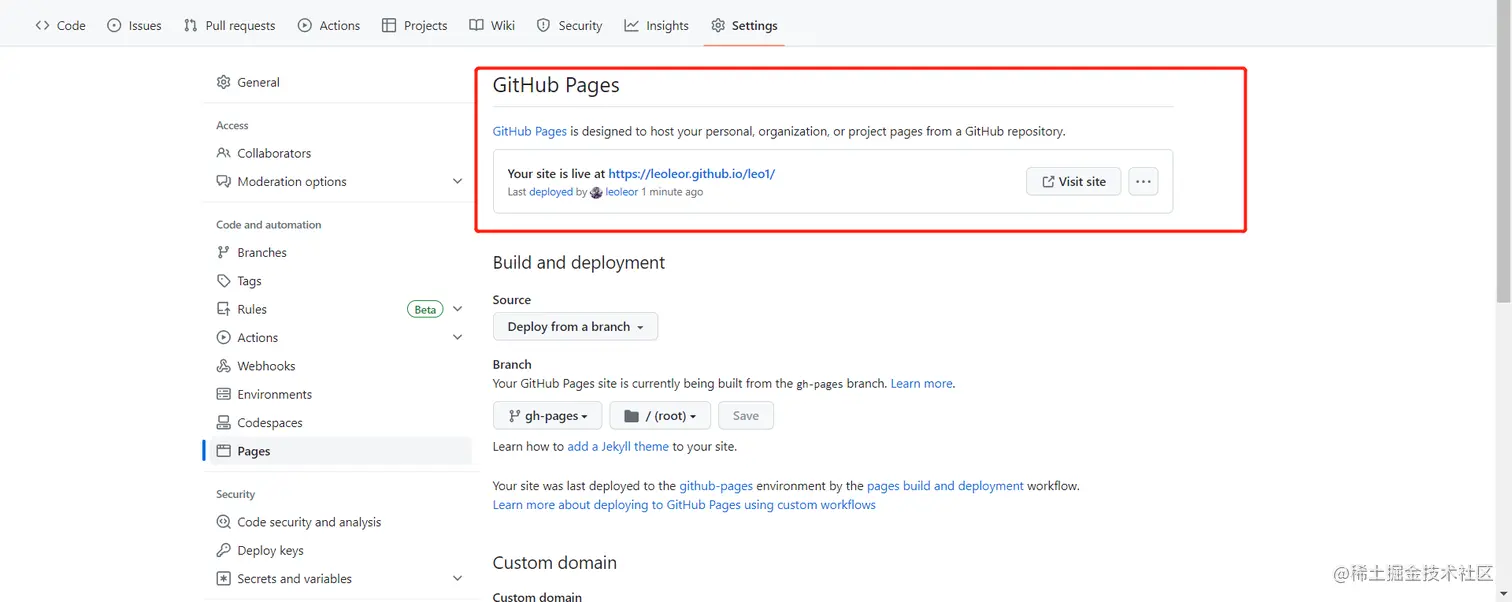Open the Insights tab
Image resolution: width=1512 pixels, height=602 pixels.
tap(656, 25)
